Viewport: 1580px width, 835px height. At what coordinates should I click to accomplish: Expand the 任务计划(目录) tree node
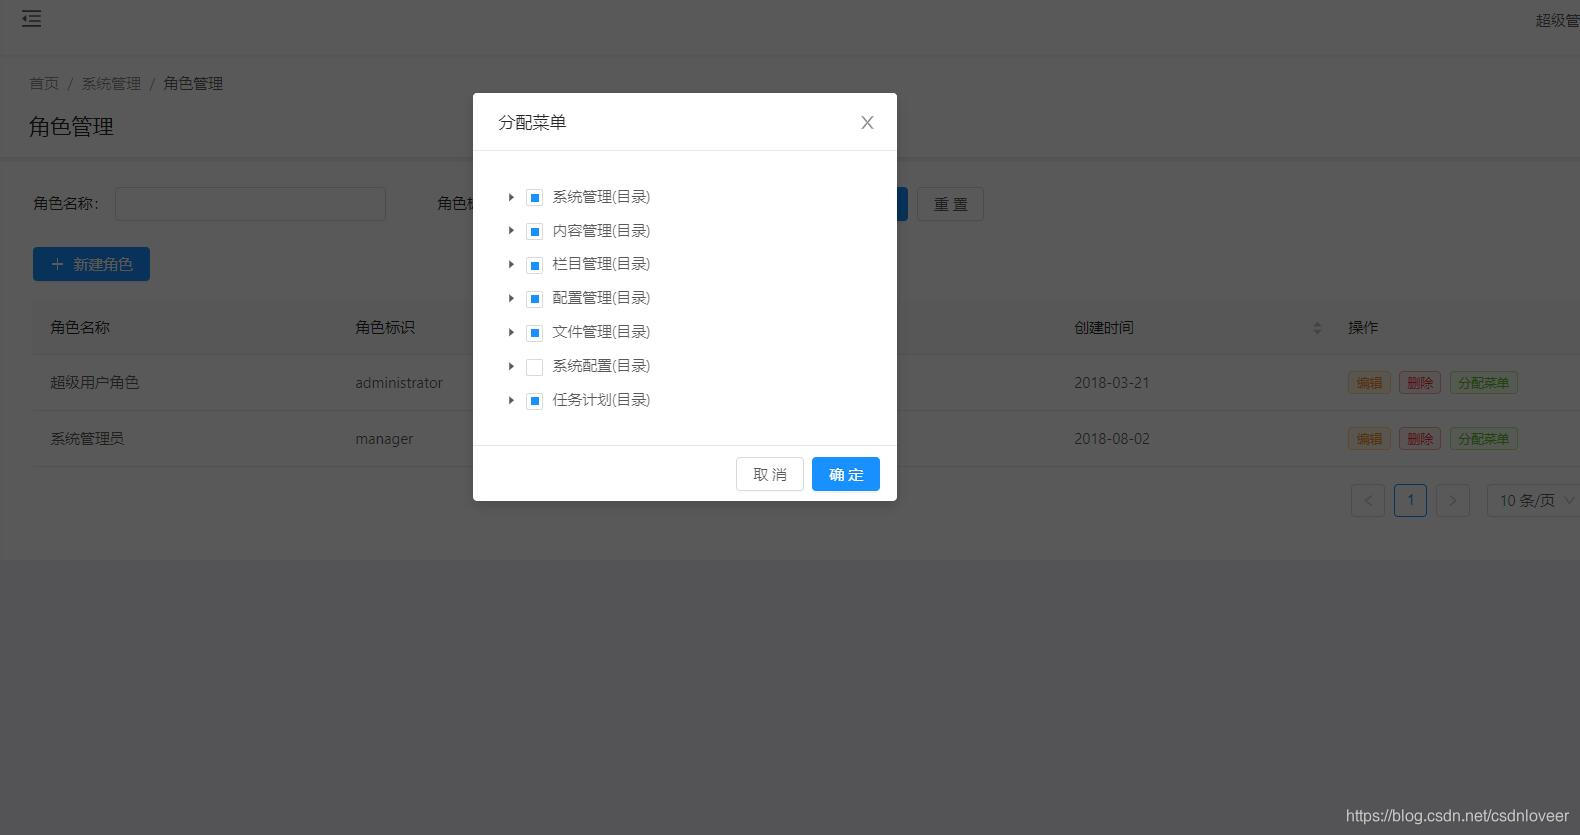click(x=511, y=400)
